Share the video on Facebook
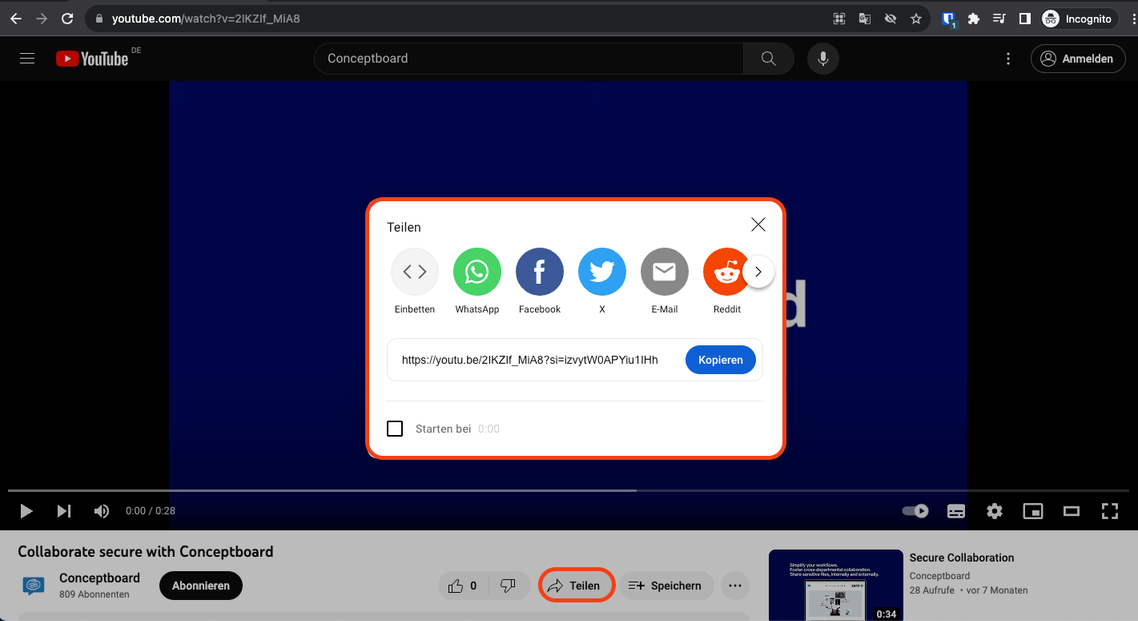 click(539, 272)
